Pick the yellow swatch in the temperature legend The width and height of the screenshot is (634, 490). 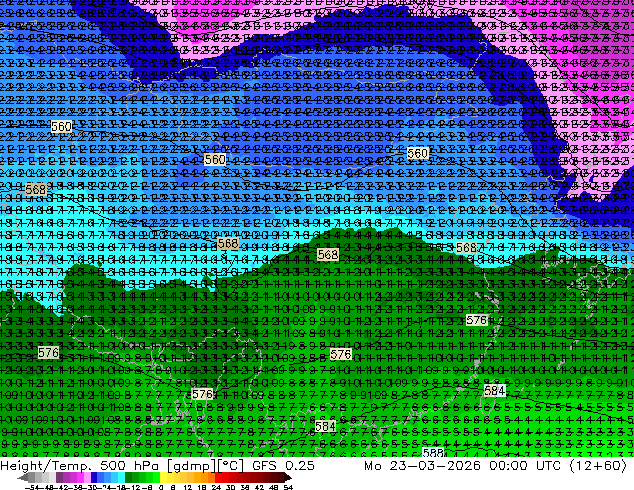tap(163, 477)
